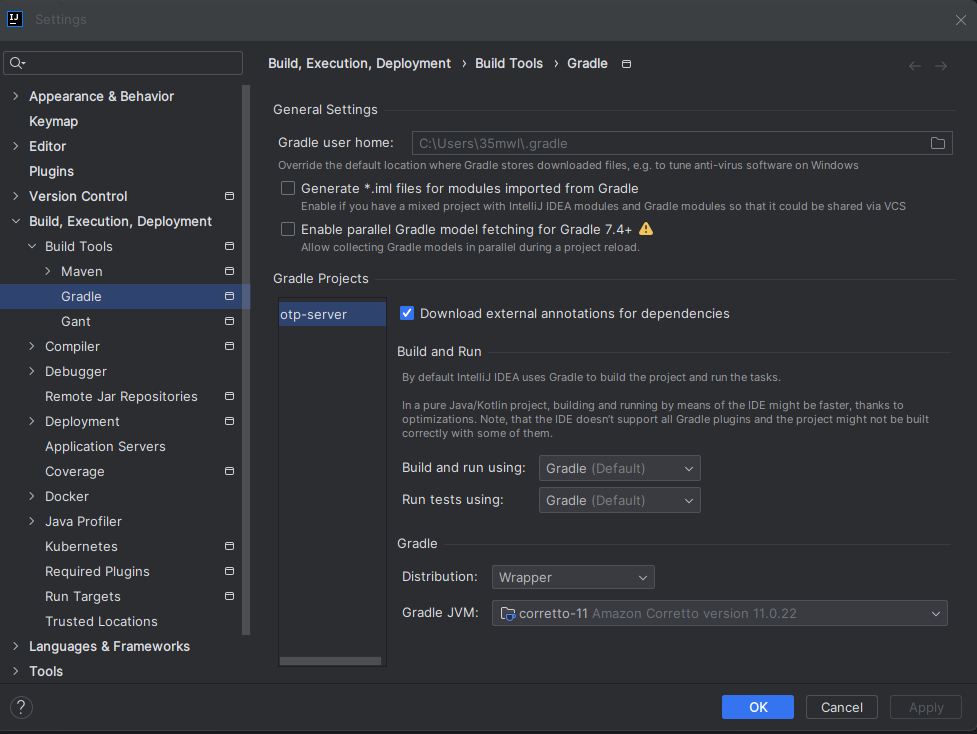
Task: Open help with the question mark
Action: pyautogui.click(x=21, y=707)
